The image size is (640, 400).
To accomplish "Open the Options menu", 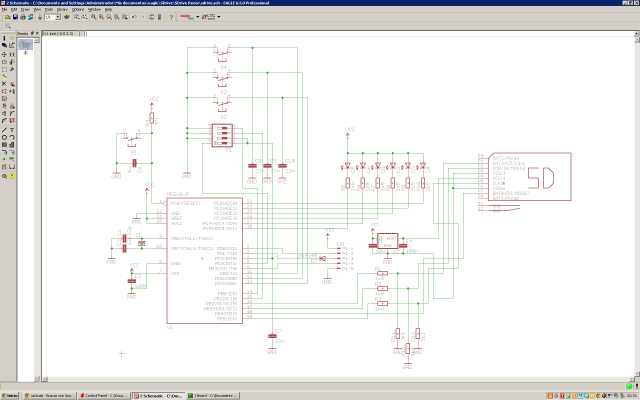I will (x=78, y=9).
